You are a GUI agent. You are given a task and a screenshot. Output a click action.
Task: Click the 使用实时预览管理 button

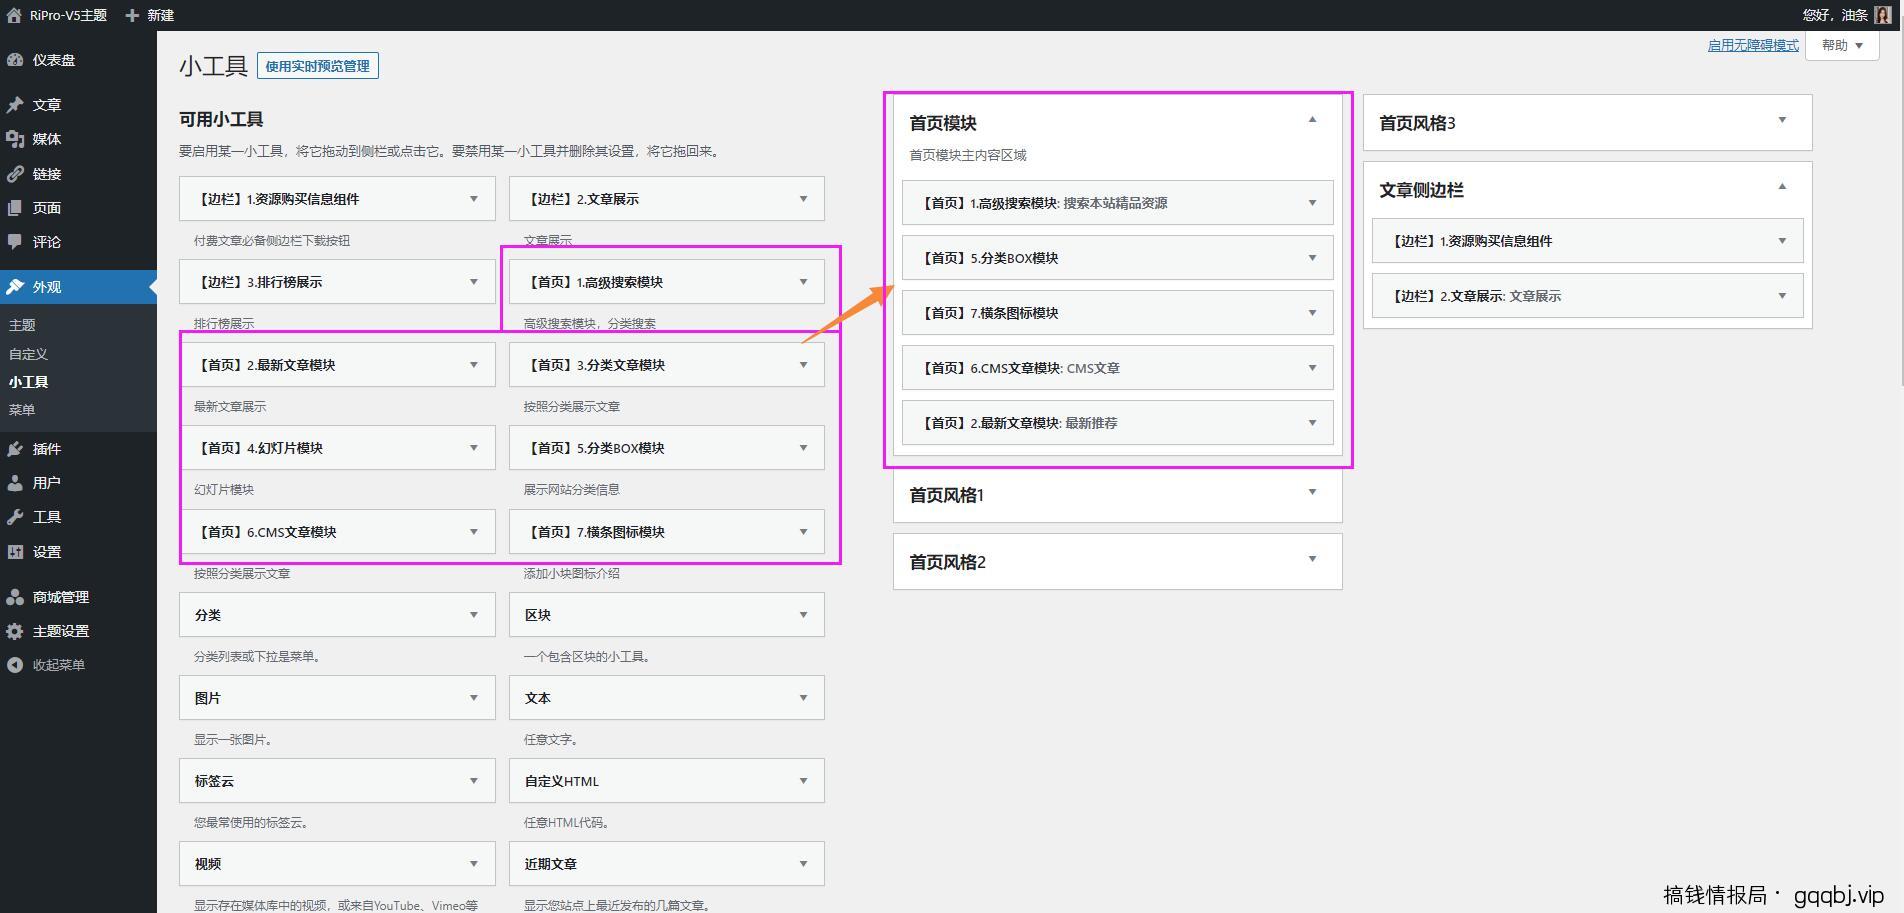(x=318, y=65)
